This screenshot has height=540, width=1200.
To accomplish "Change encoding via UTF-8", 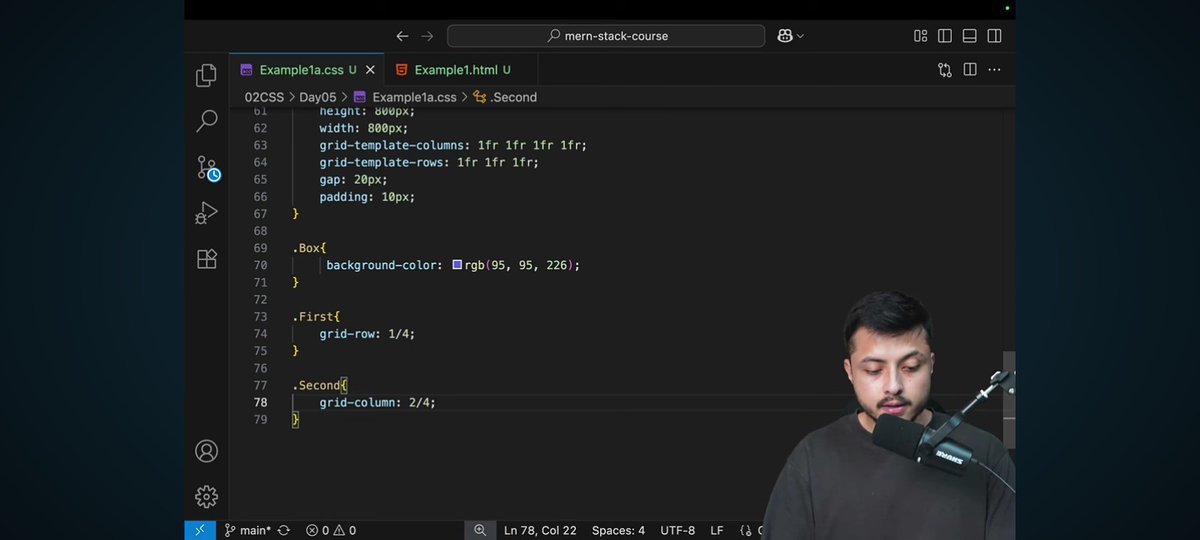I will [x=678, y=530].
